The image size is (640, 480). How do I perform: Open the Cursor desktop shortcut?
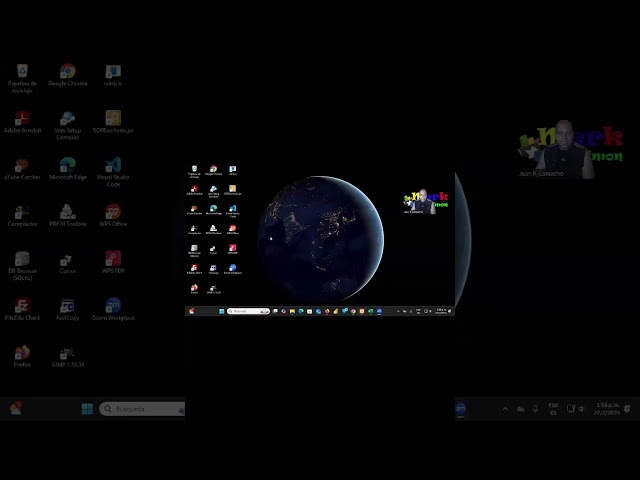(x=67, y=260)
